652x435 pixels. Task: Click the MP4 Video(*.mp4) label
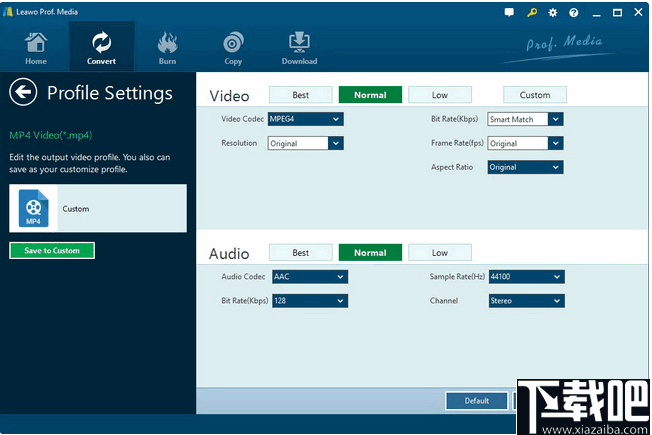(51, 135)
